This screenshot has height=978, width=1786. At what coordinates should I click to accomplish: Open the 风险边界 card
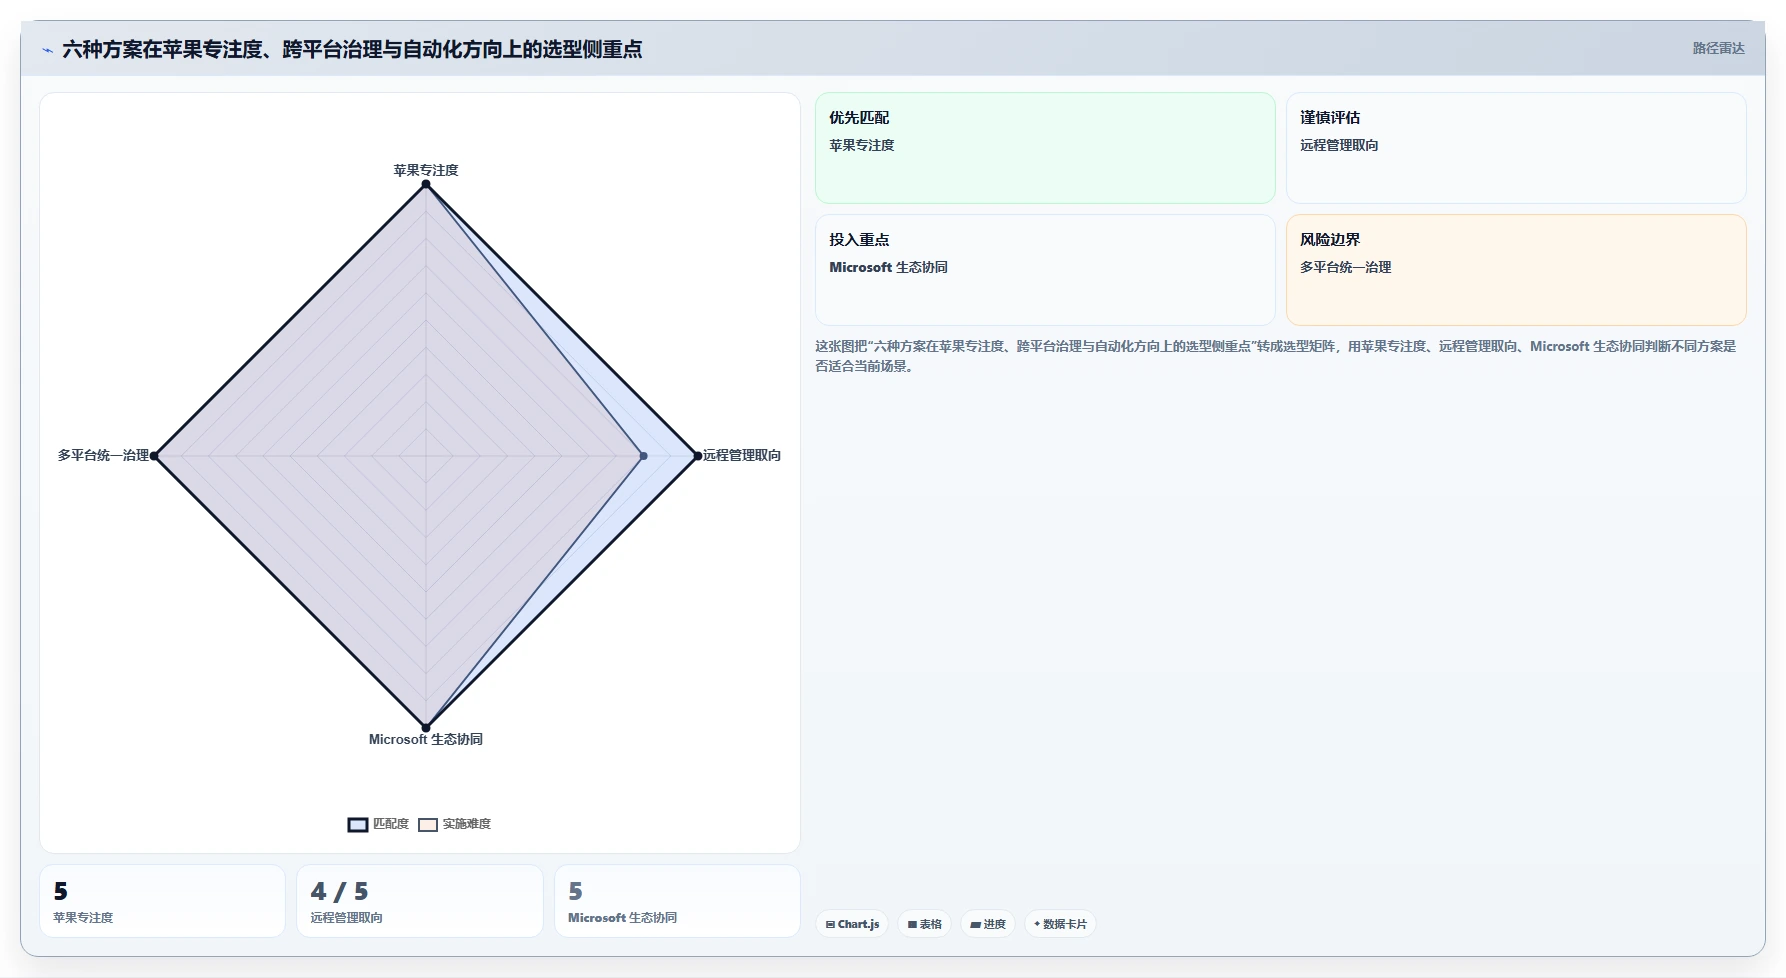coord(1516,270)
